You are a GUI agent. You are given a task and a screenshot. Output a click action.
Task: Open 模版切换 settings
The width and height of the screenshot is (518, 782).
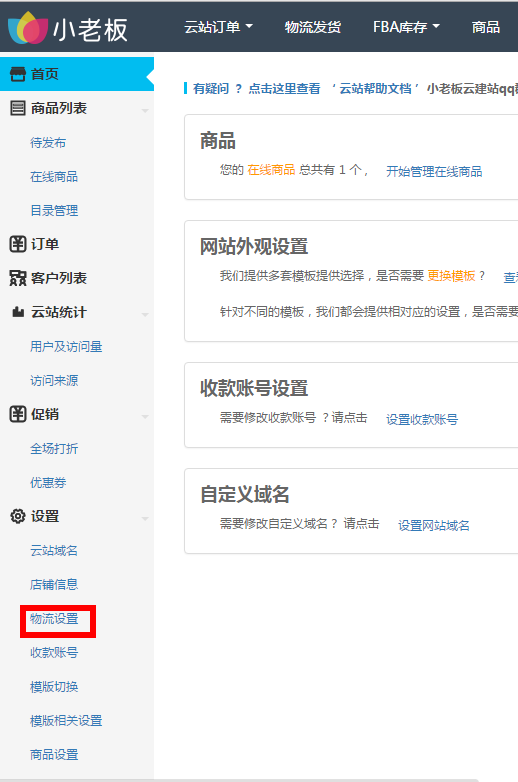[x=54, y=687]
